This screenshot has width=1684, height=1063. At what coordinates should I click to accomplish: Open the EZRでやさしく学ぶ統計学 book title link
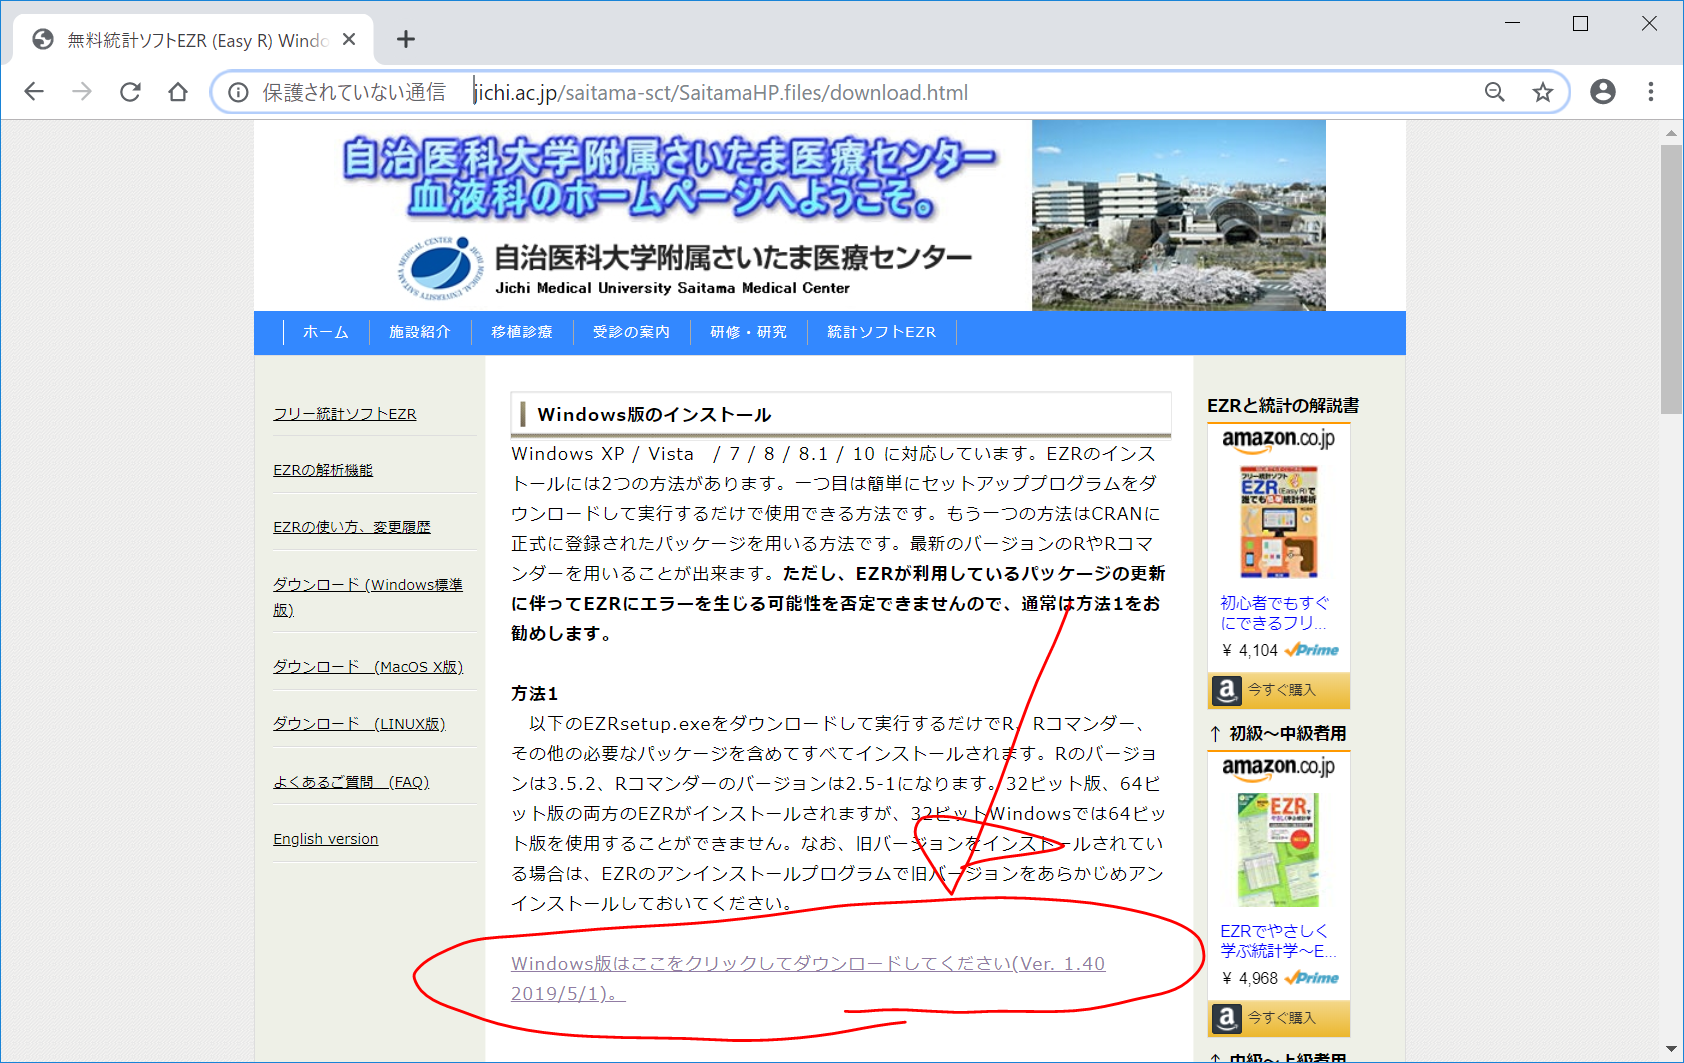point(1277,941)
